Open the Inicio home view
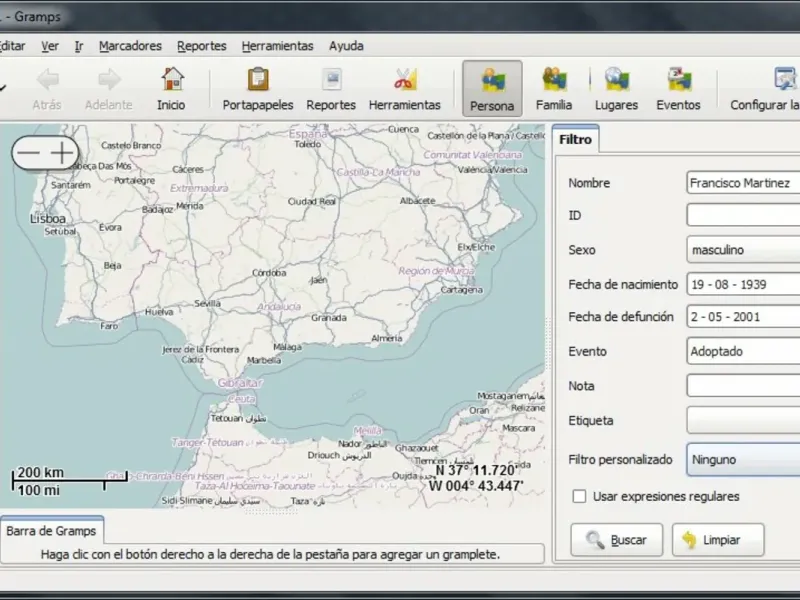Image resolution: width=800 pixels, height=600 pixels. [171, 88]
